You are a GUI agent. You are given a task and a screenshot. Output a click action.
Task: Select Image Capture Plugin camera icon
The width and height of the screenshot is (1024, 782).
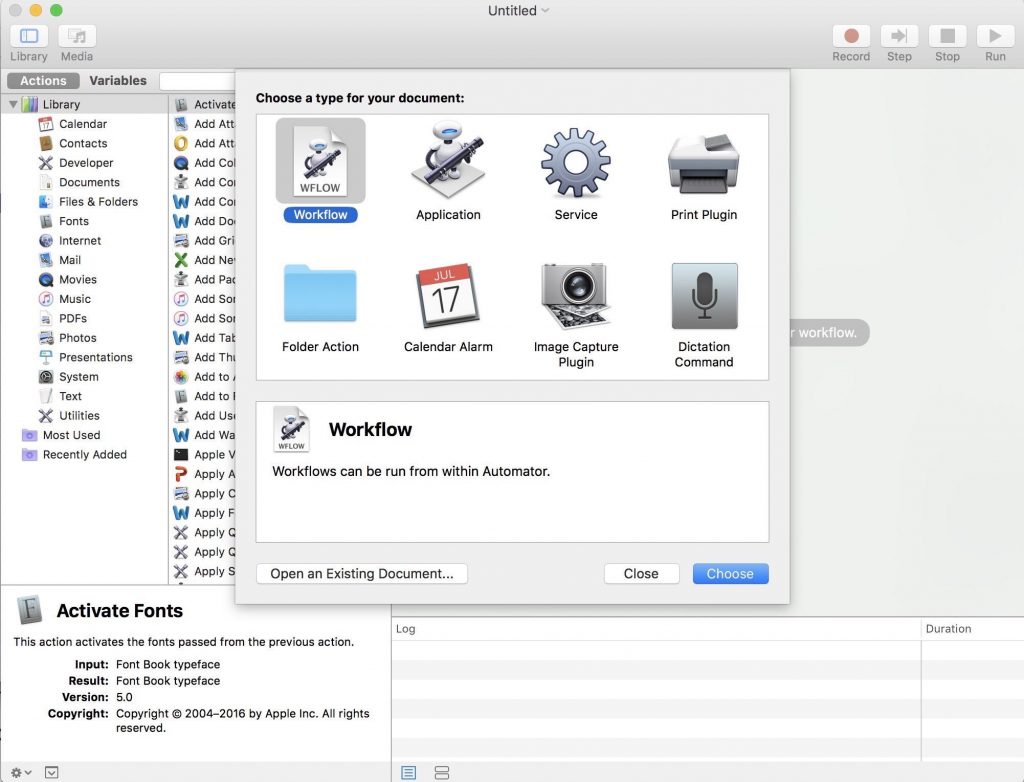coord(575,295)
